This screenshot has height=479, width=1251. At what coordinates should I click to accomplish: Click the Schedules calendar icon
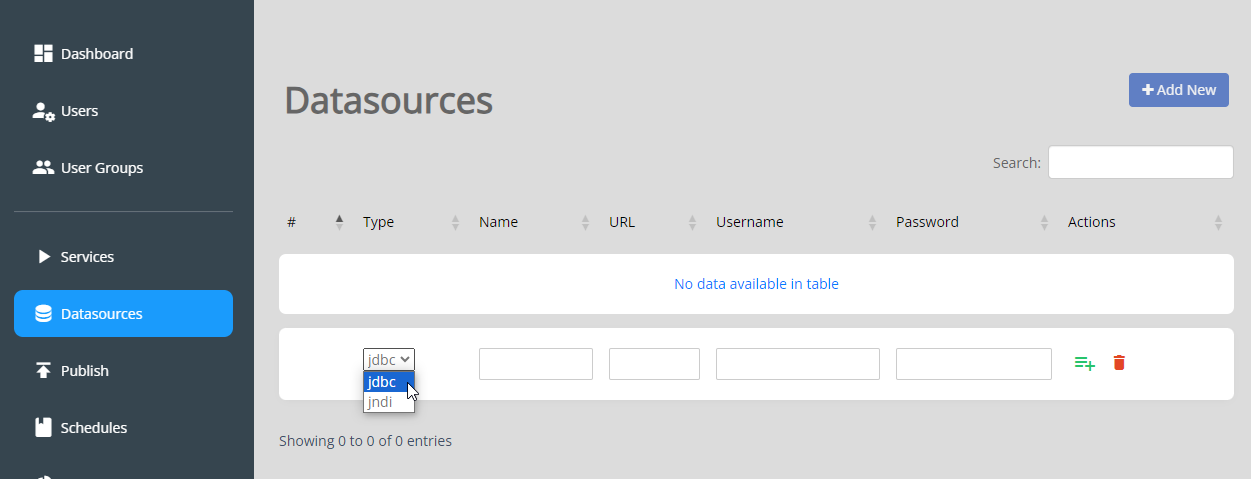[x=43, y=428]
